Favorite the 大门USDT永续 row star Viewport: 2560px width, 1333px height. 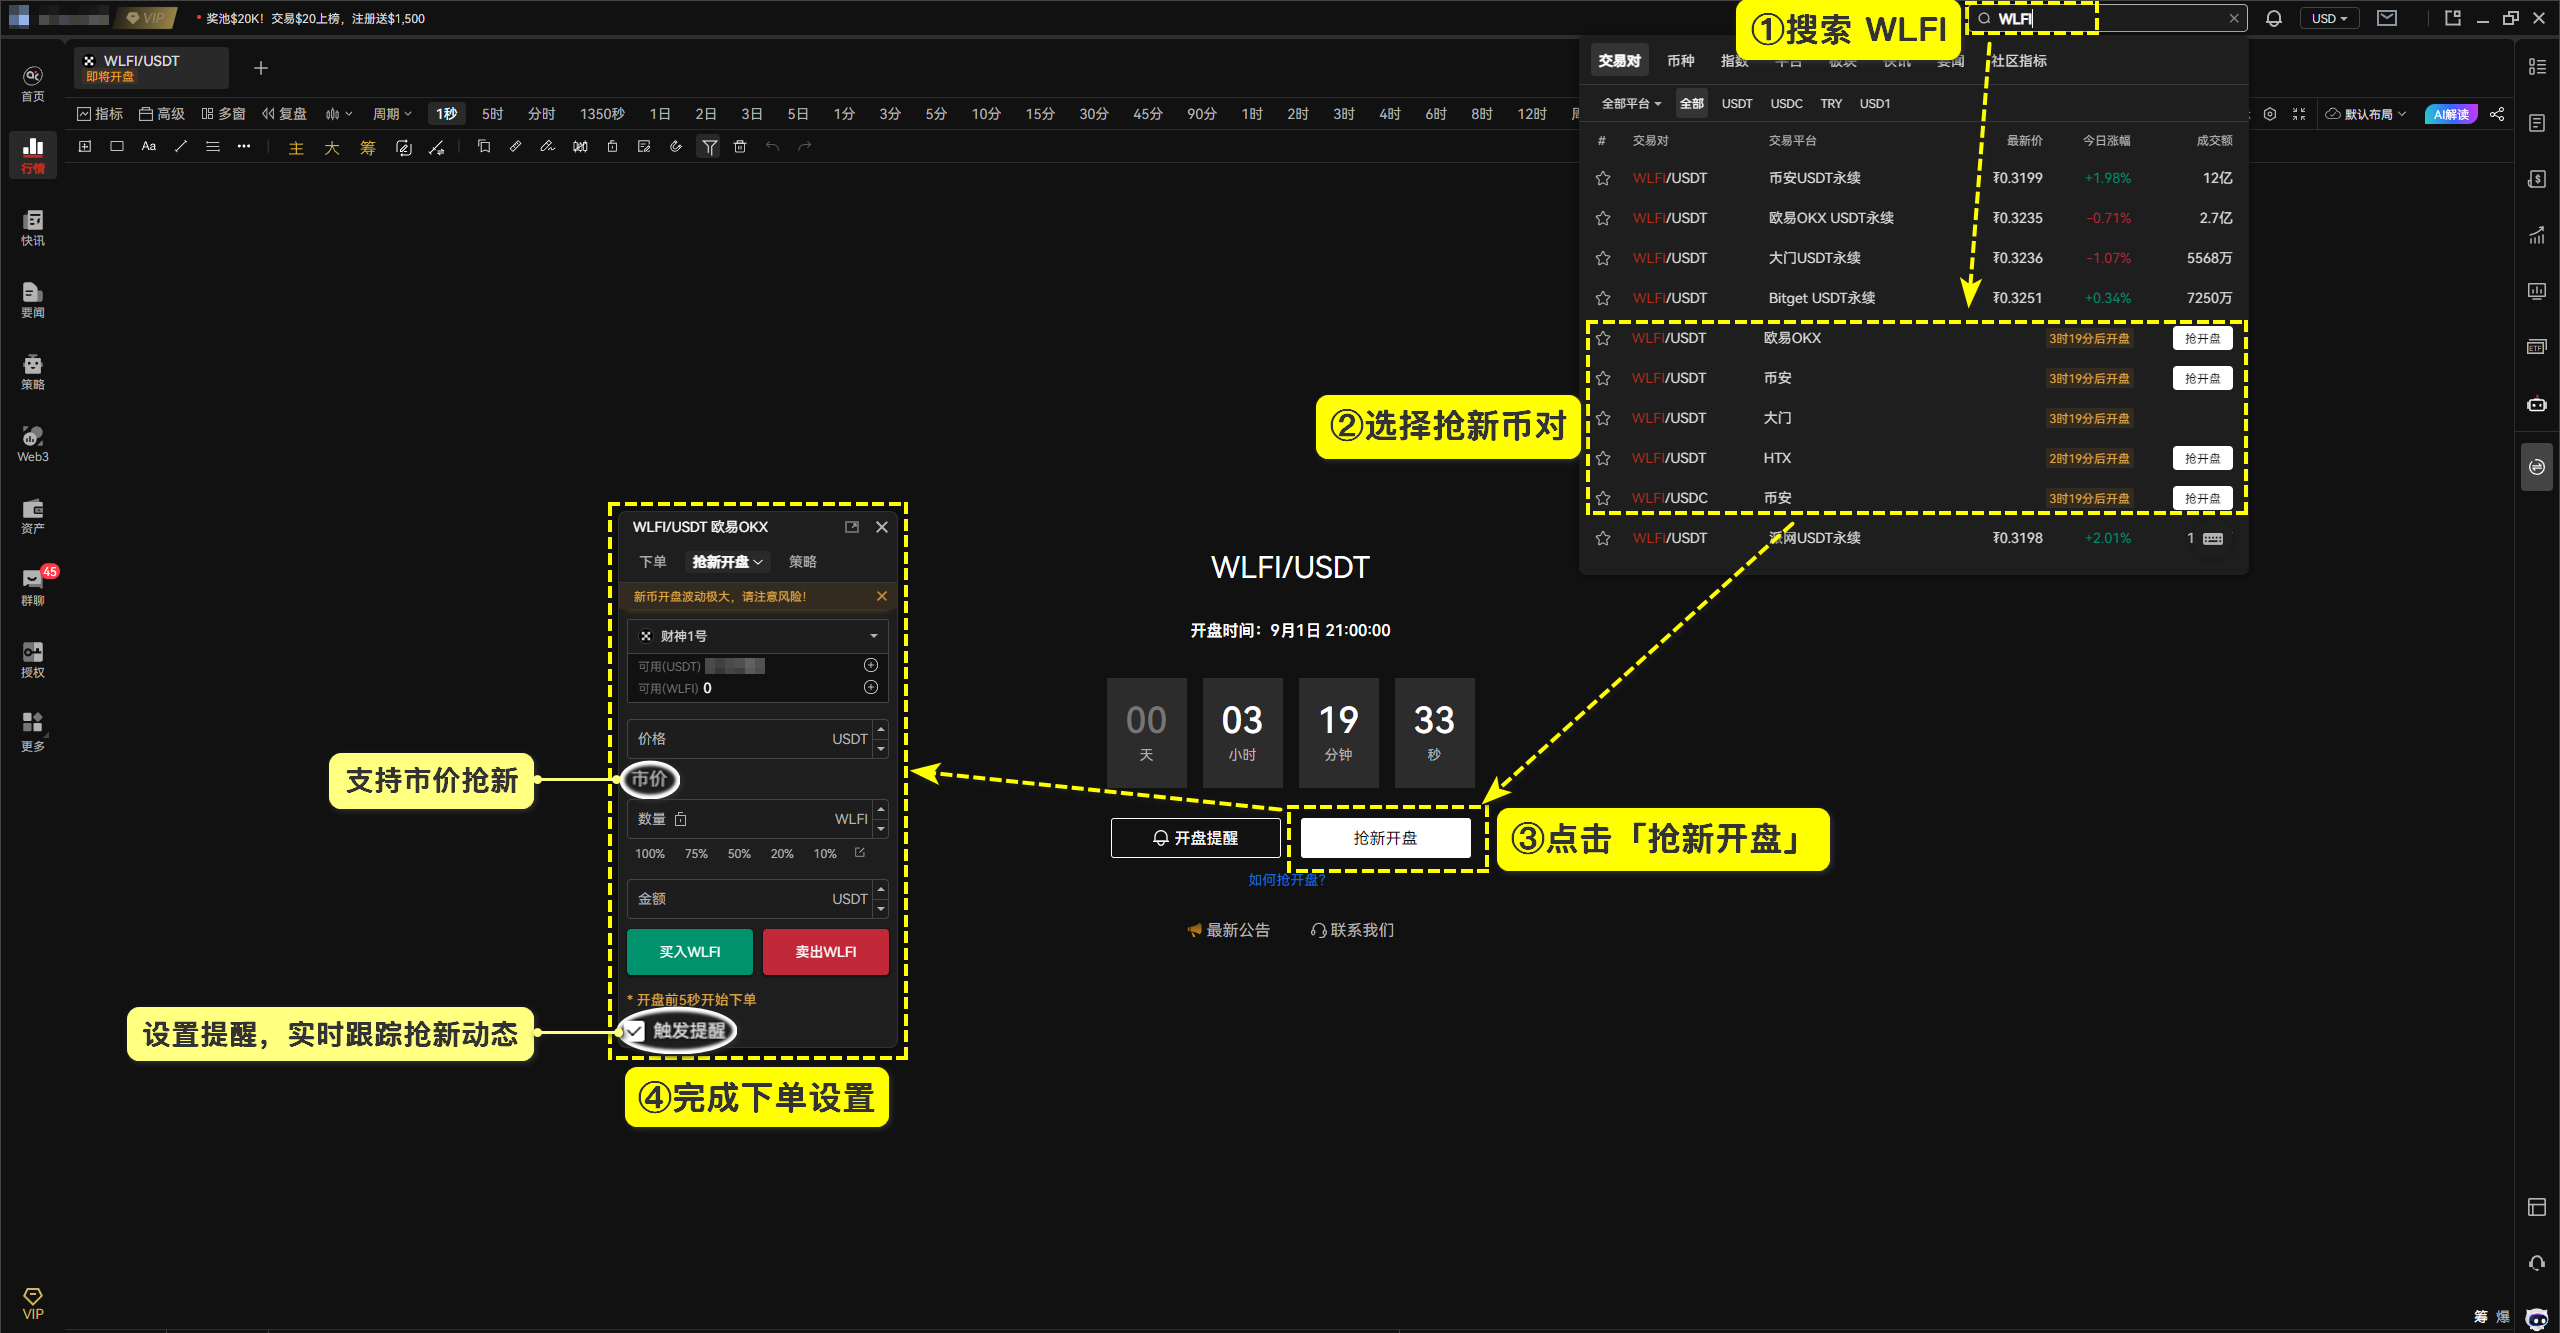(1603, 258)
